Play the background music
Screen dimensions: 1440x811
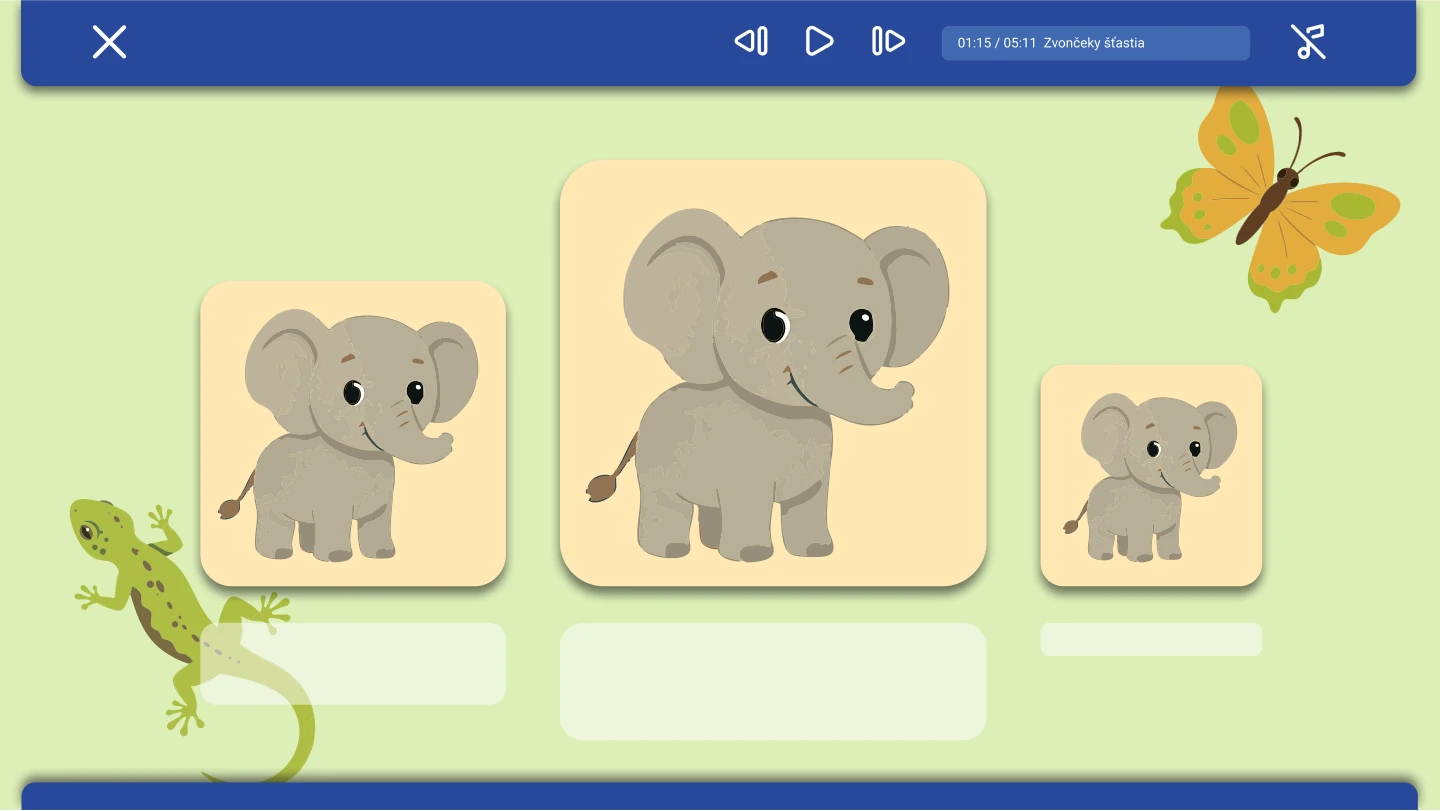(x=819, y=41)
